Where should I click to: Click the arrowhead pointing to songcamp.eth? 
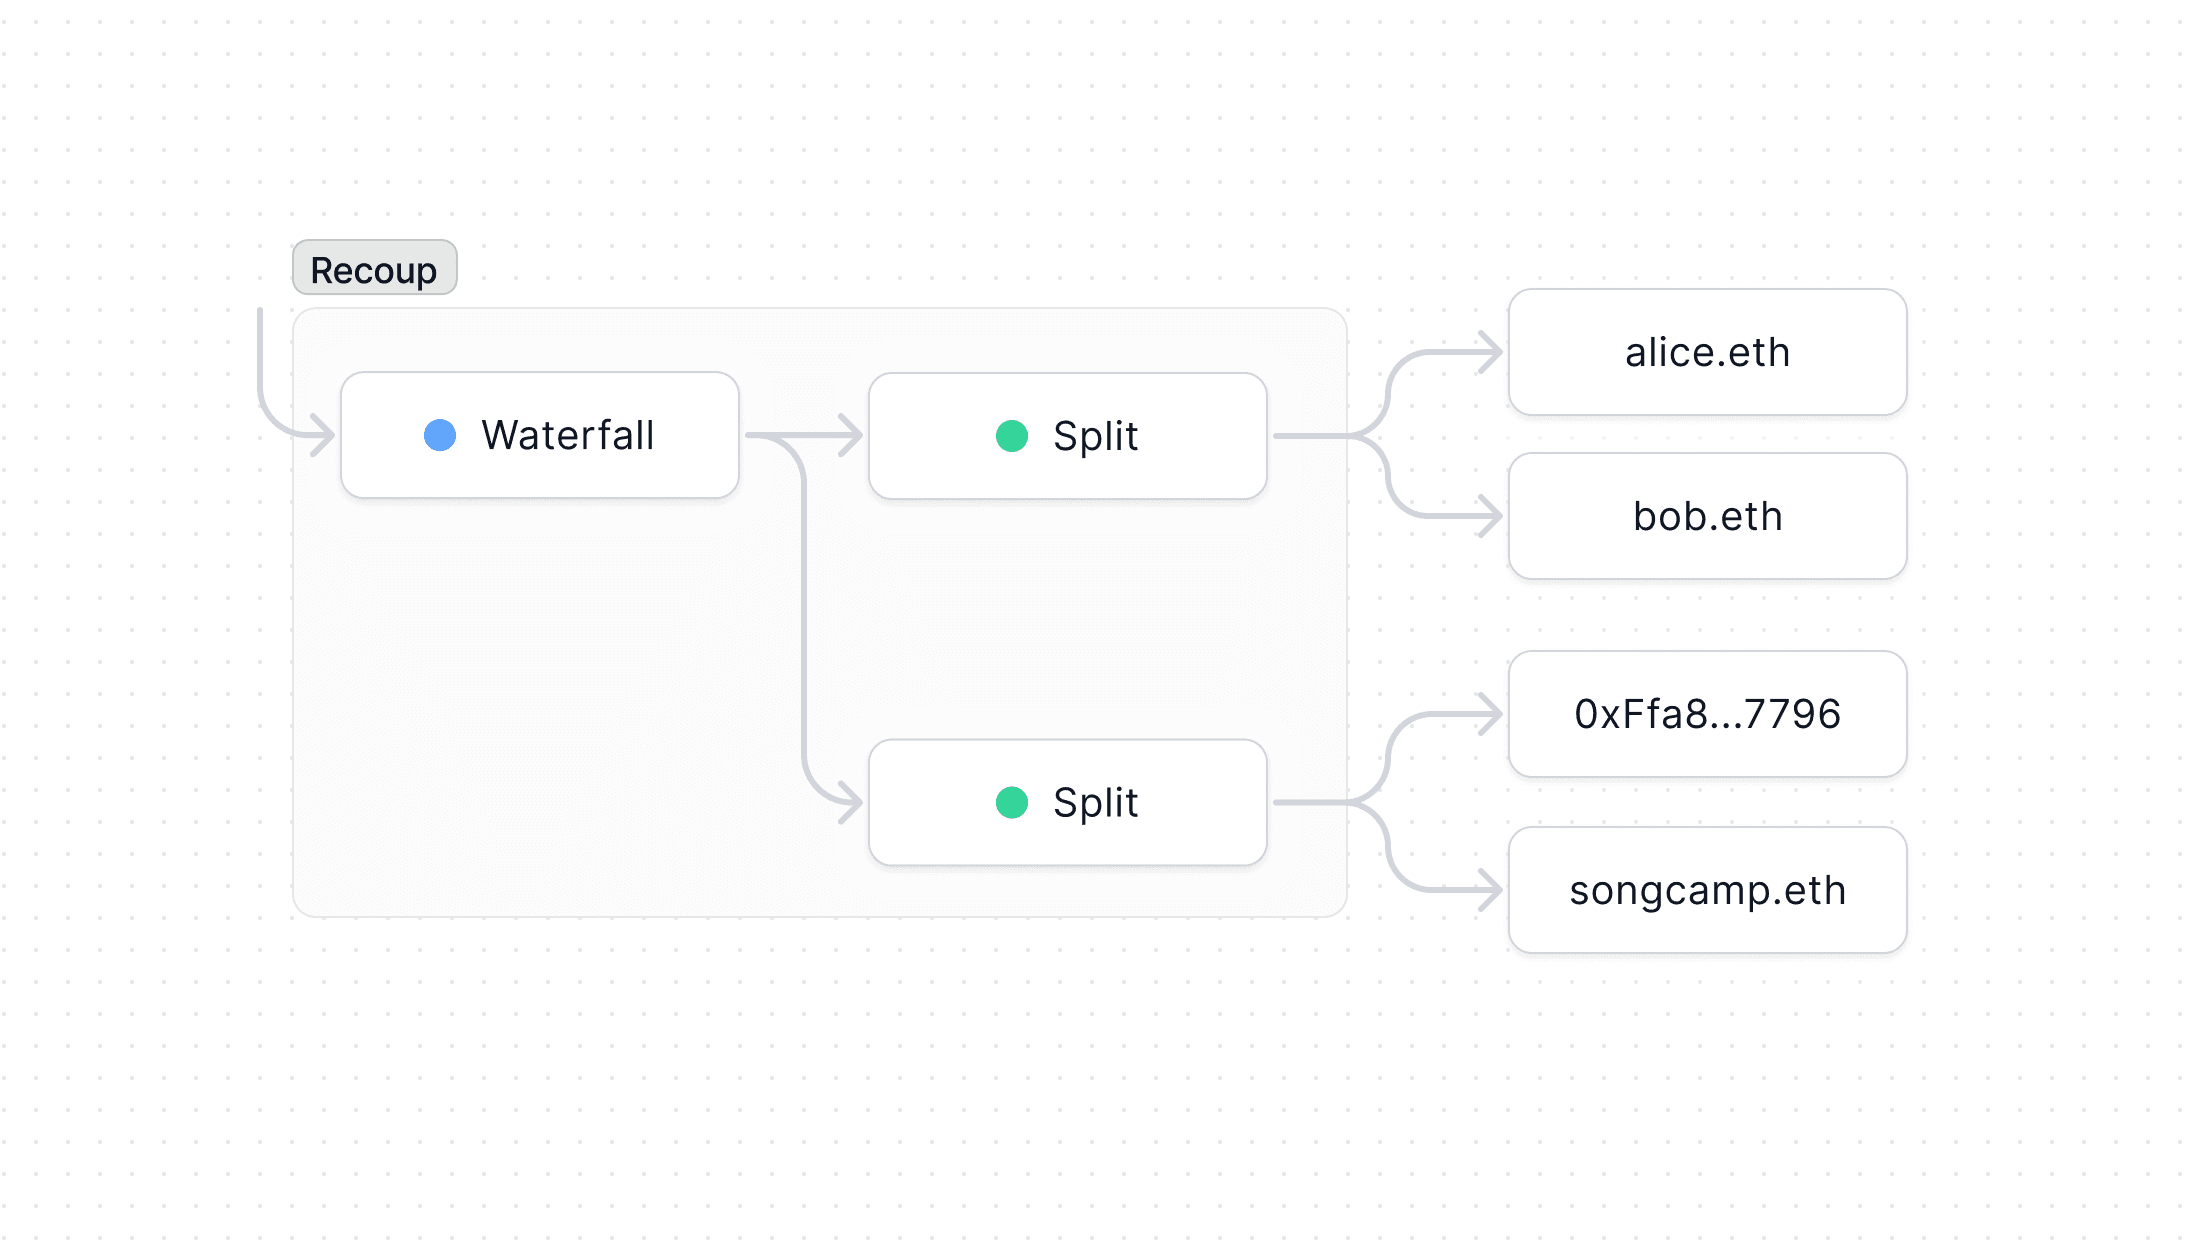tap(1491, 890)
